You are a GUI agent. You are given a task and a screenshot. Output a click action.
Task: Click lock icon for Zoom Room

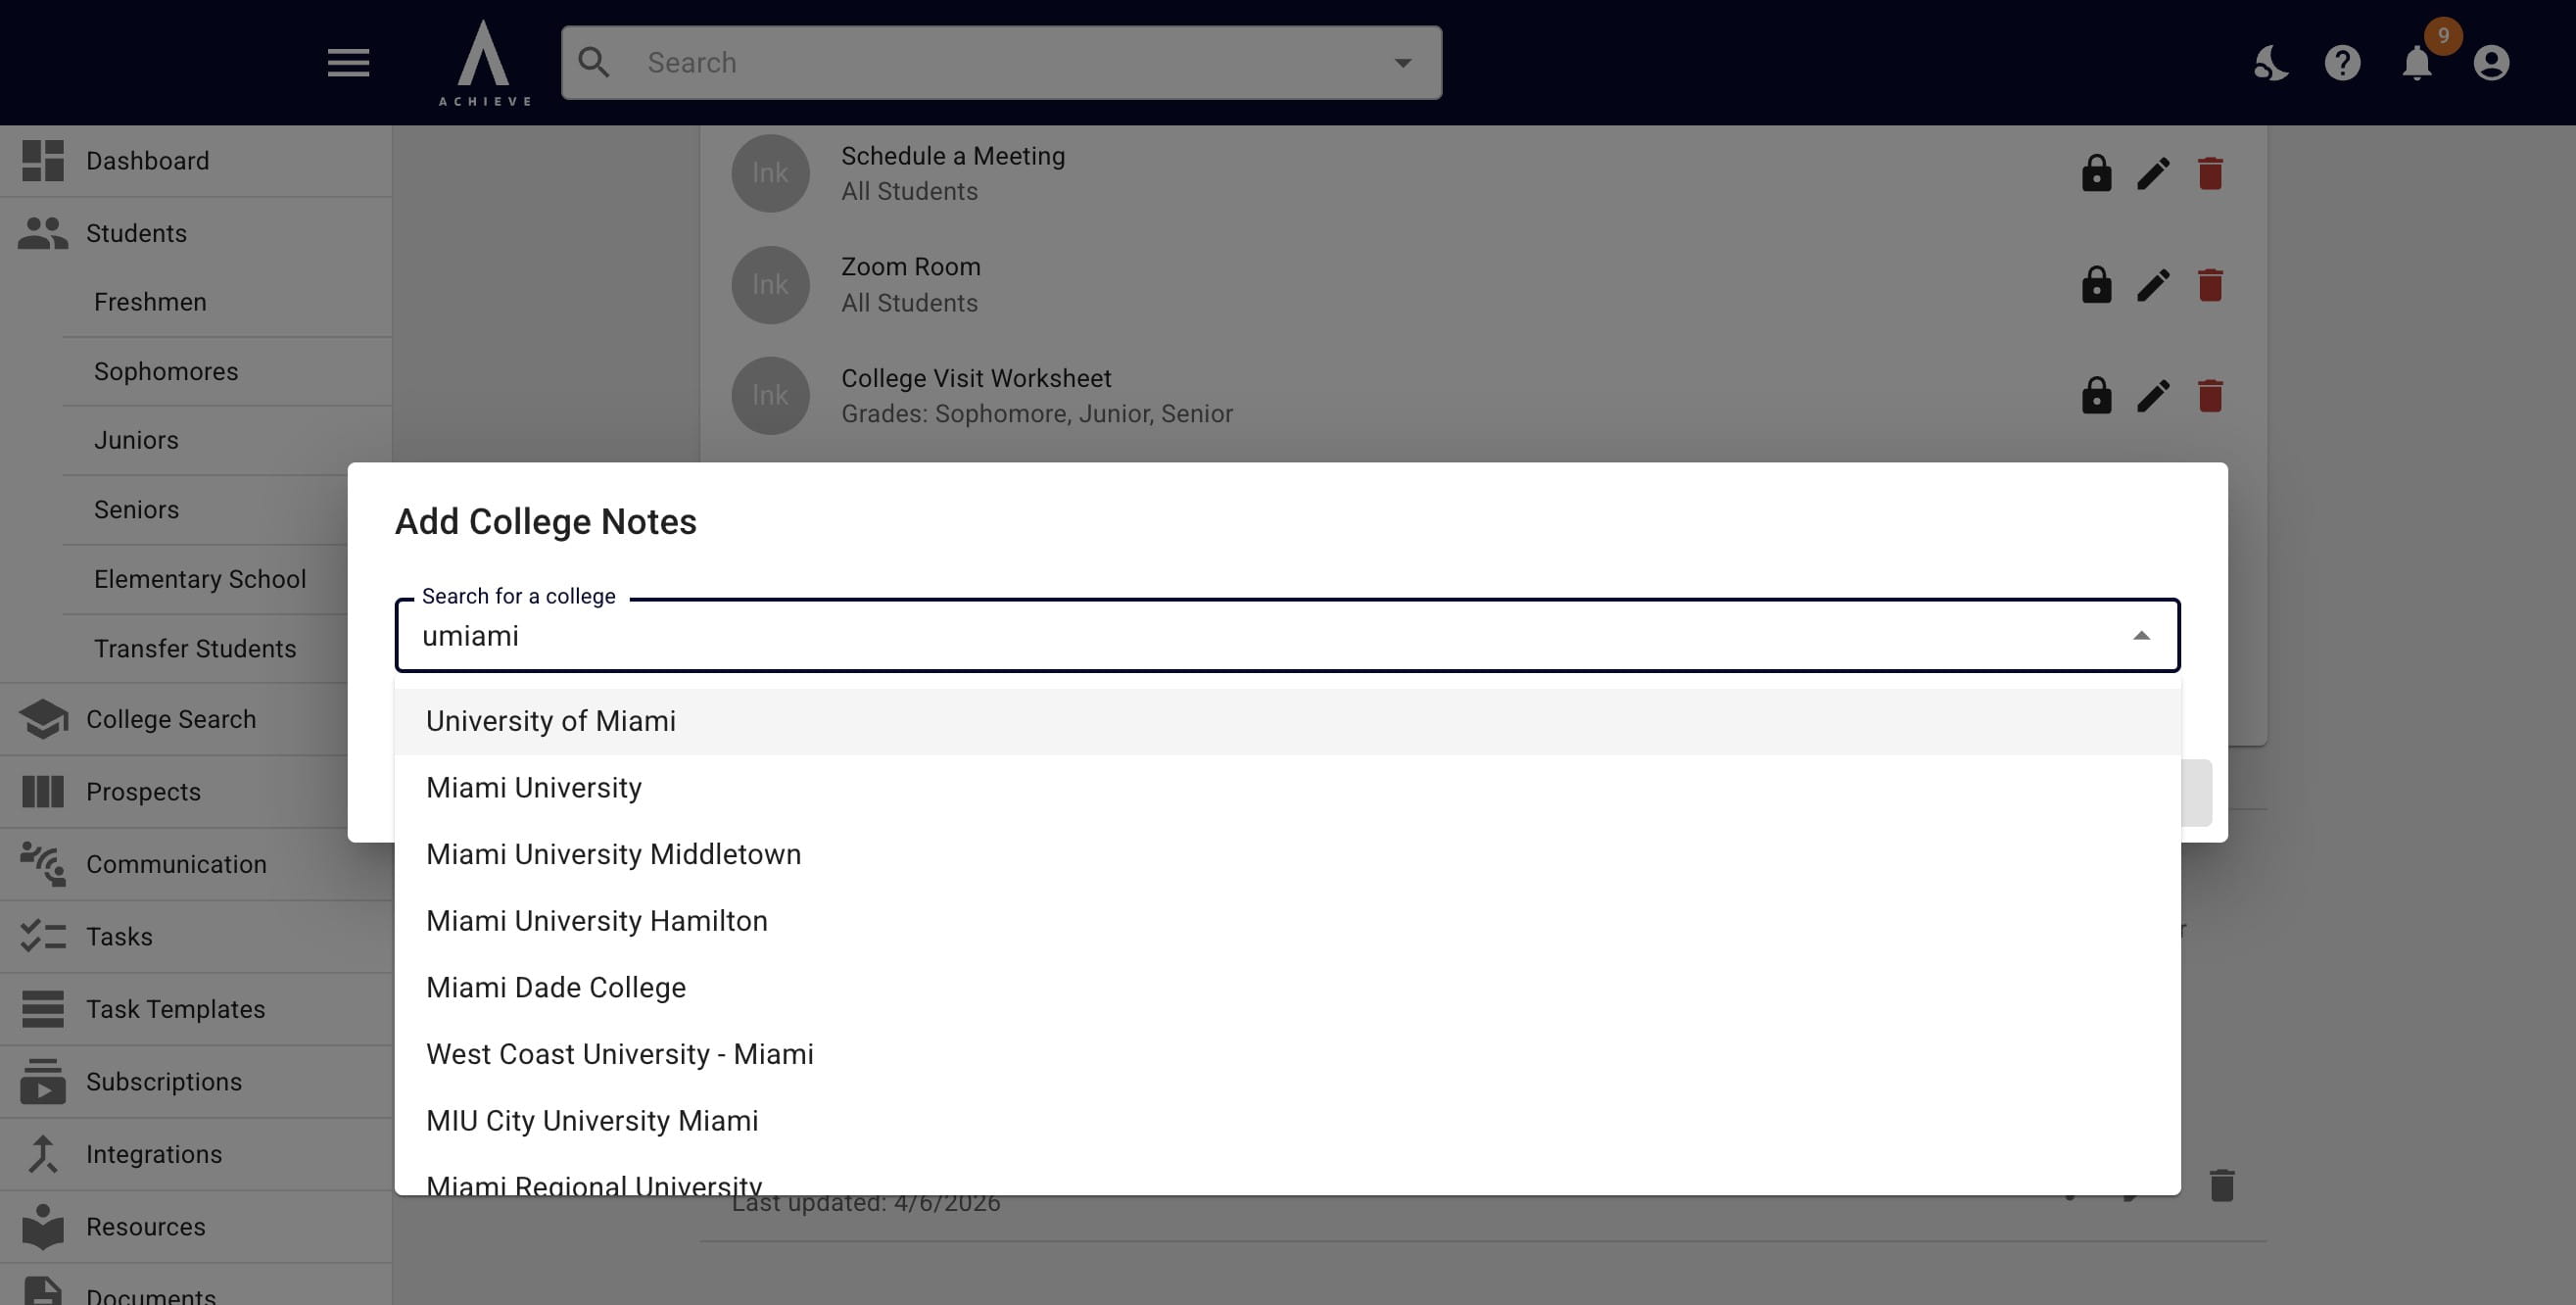pos(2096,285)
